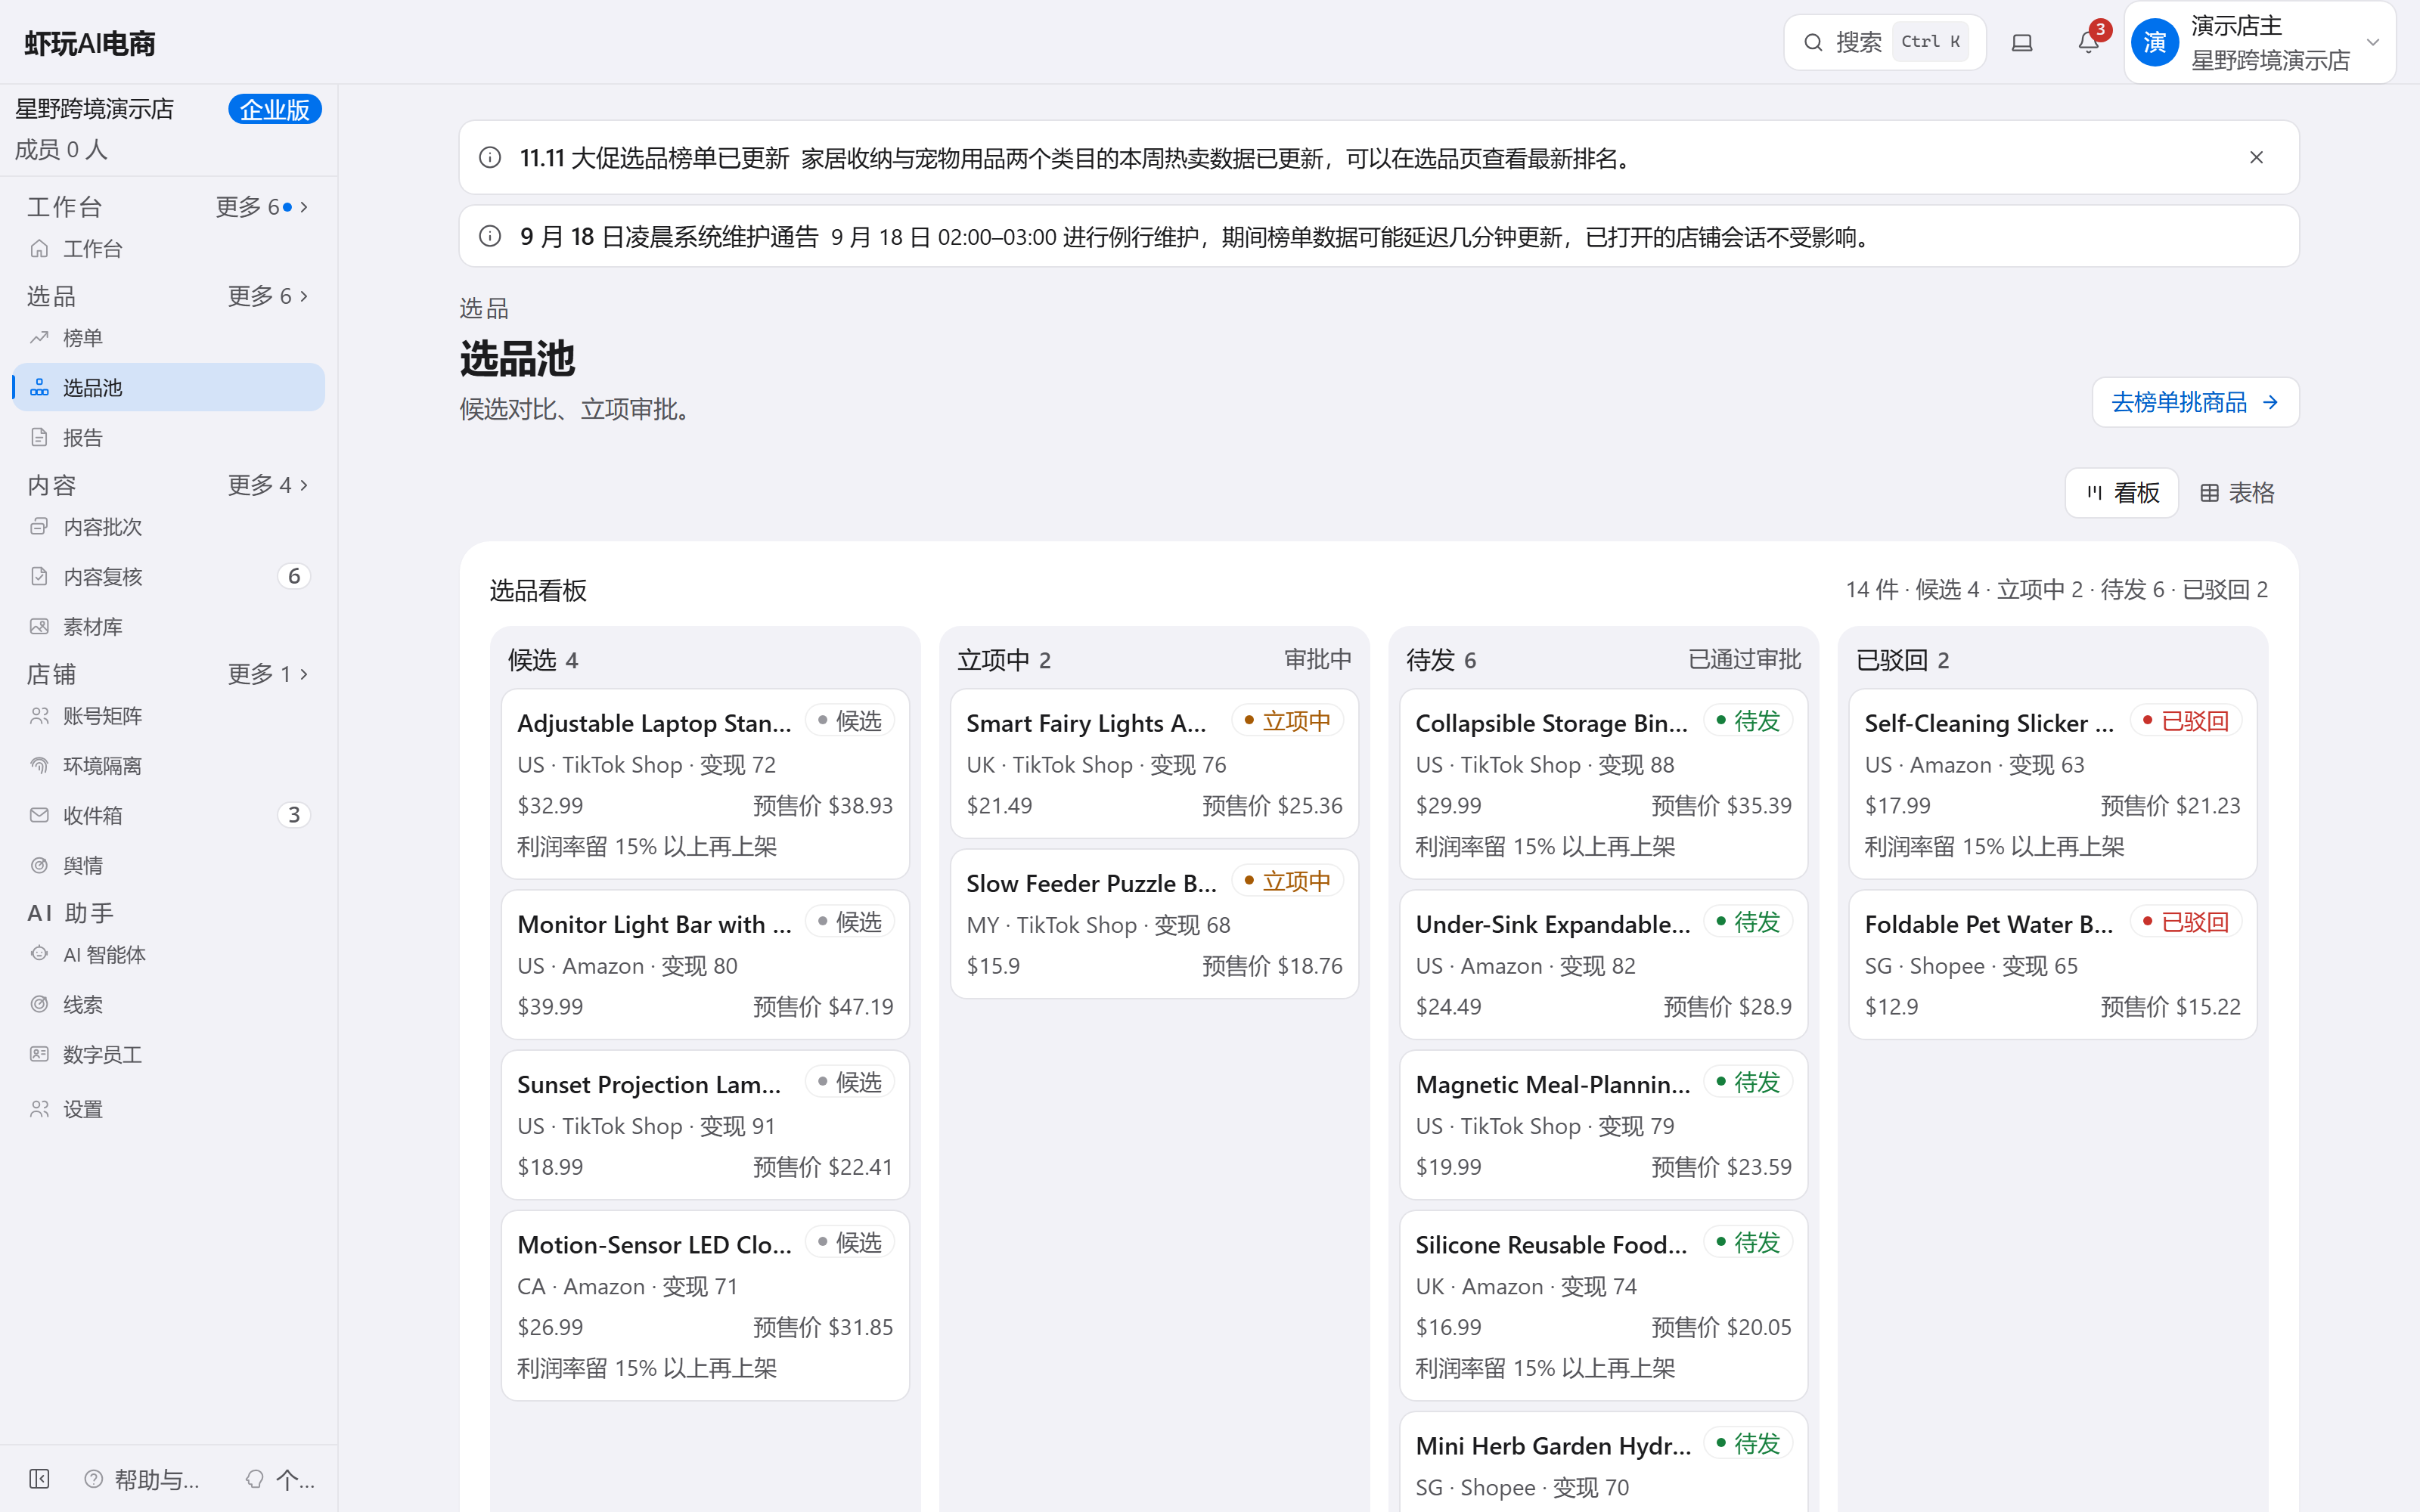Open 舆情 icon in sidebar
Image resolution: width=2420 pixels, height=1512 pixels.
pos(39,865)
